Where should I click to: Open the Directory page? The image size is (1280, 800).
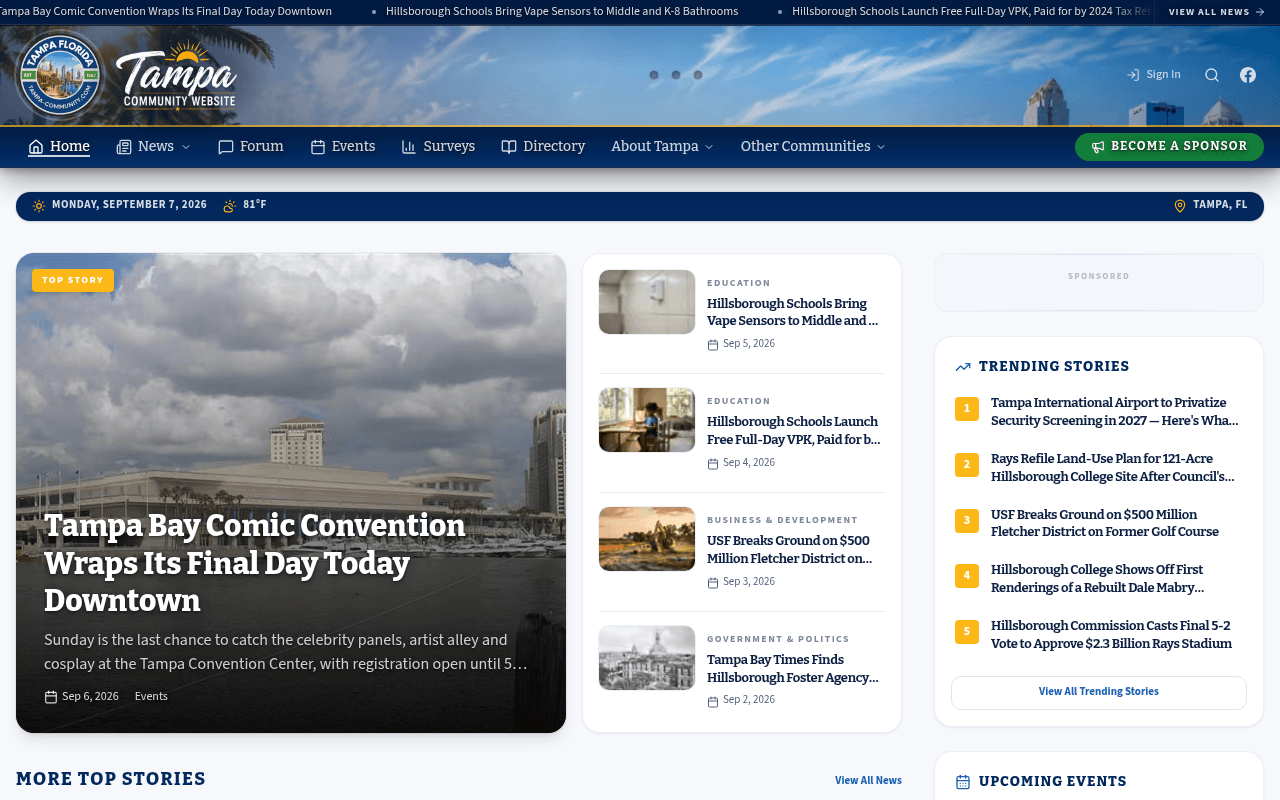click(x=543, y=147)
